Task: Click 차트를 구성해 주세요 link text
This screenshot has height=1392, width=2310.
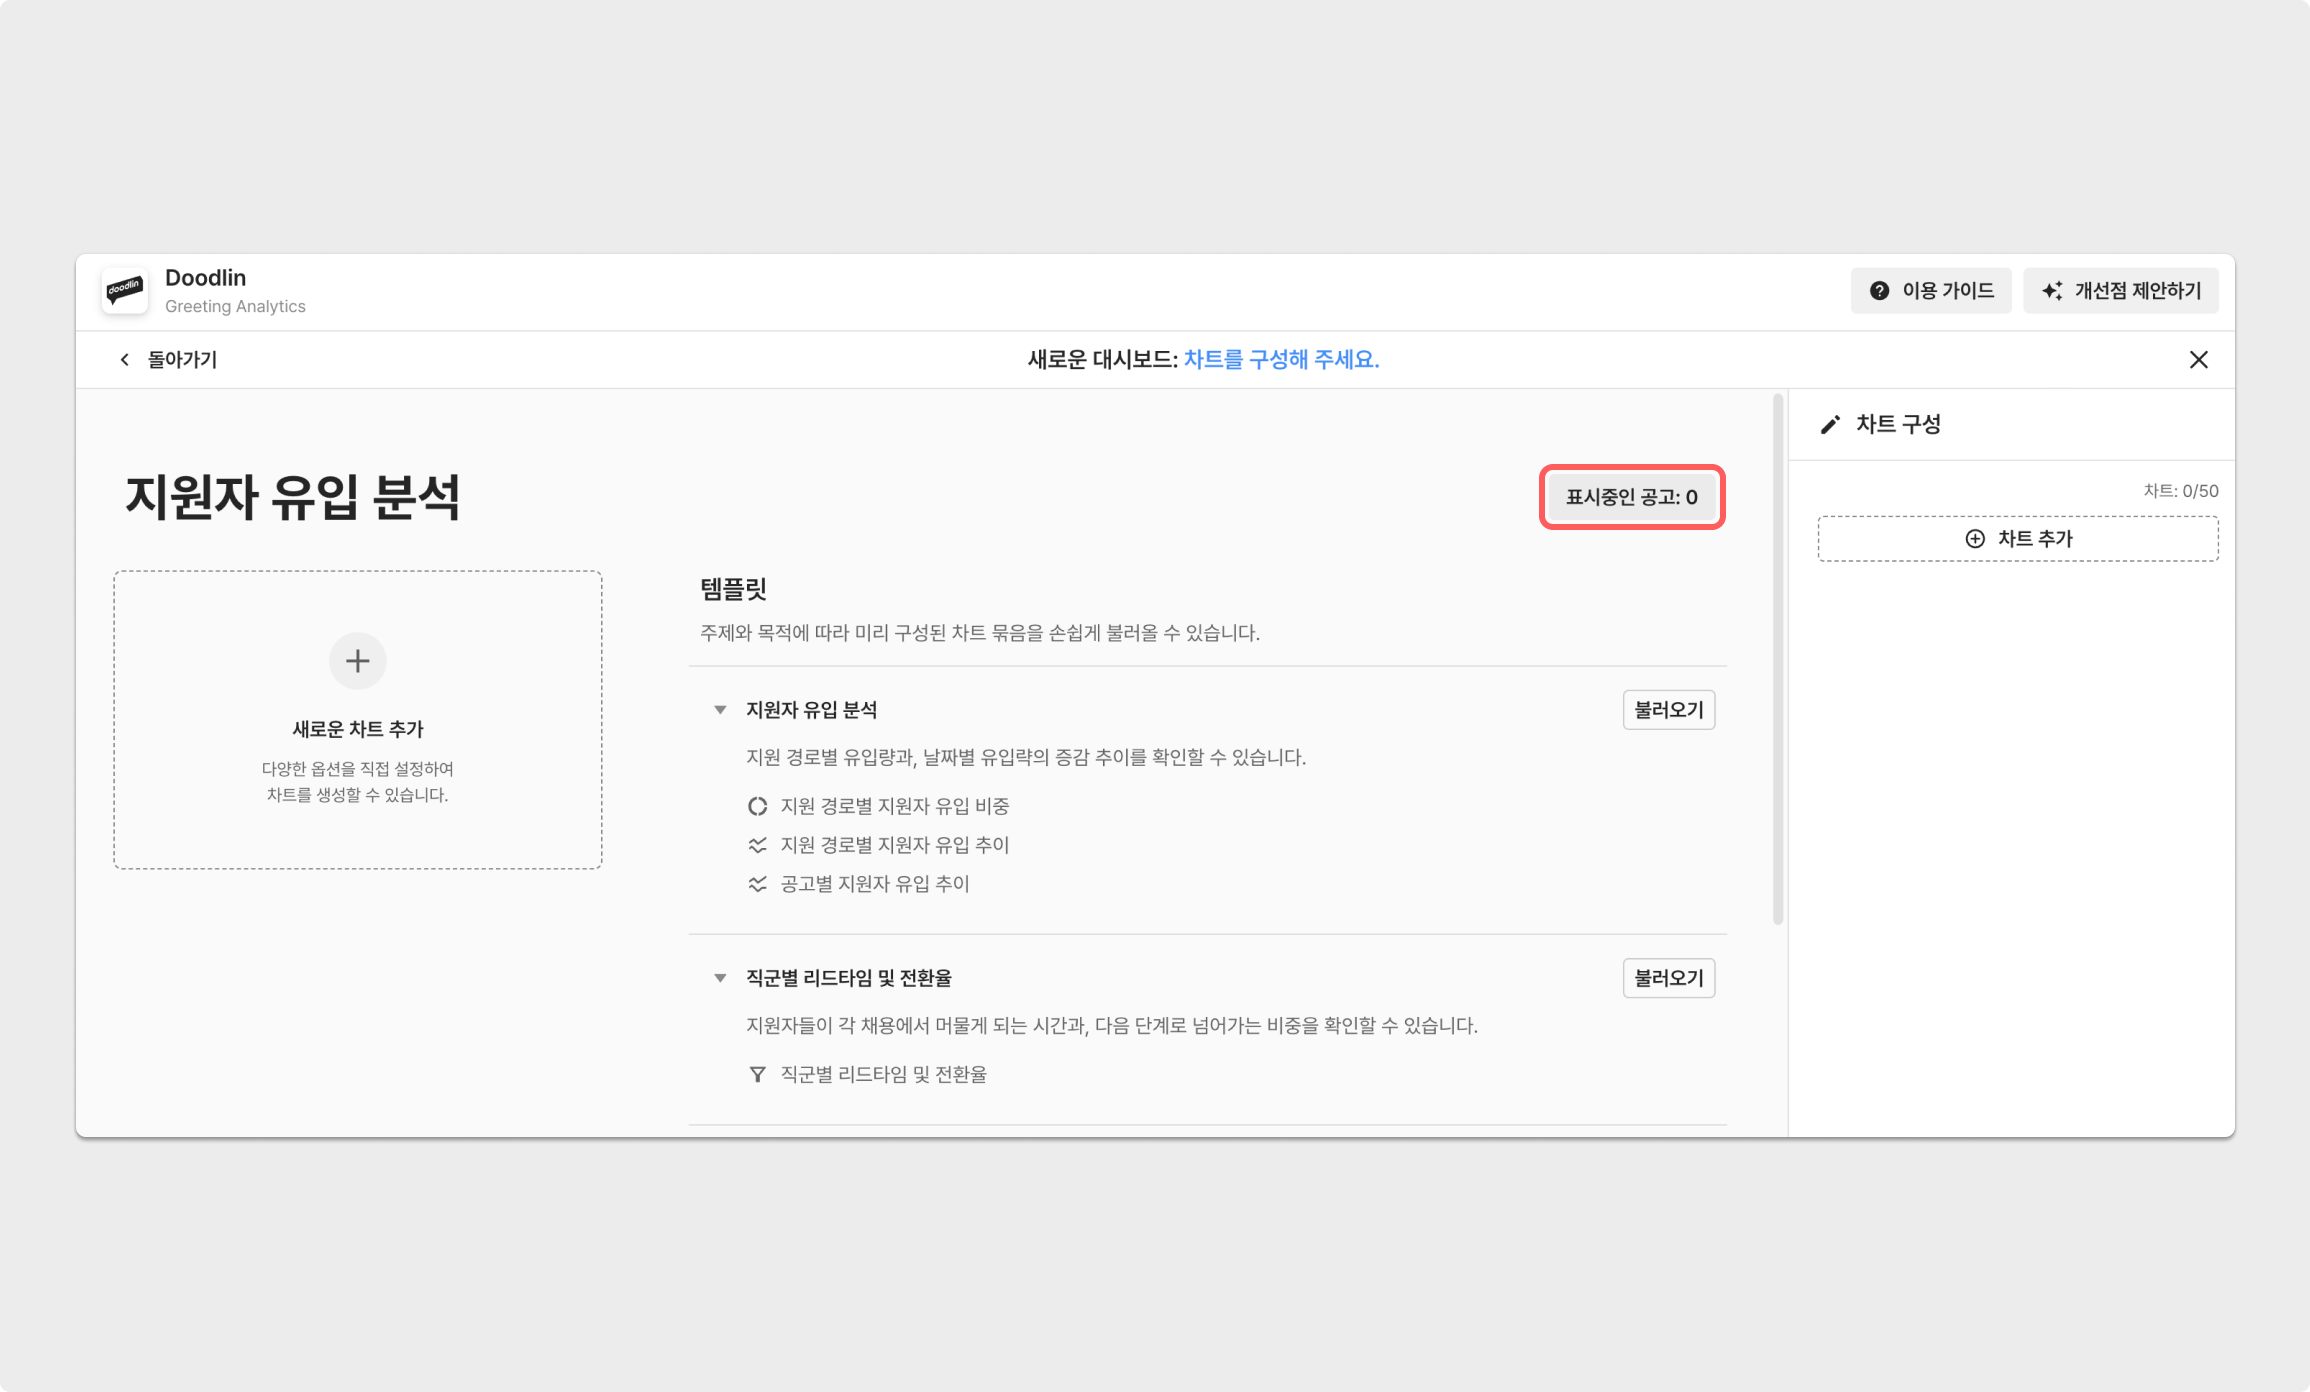Action: (1281, 360)
